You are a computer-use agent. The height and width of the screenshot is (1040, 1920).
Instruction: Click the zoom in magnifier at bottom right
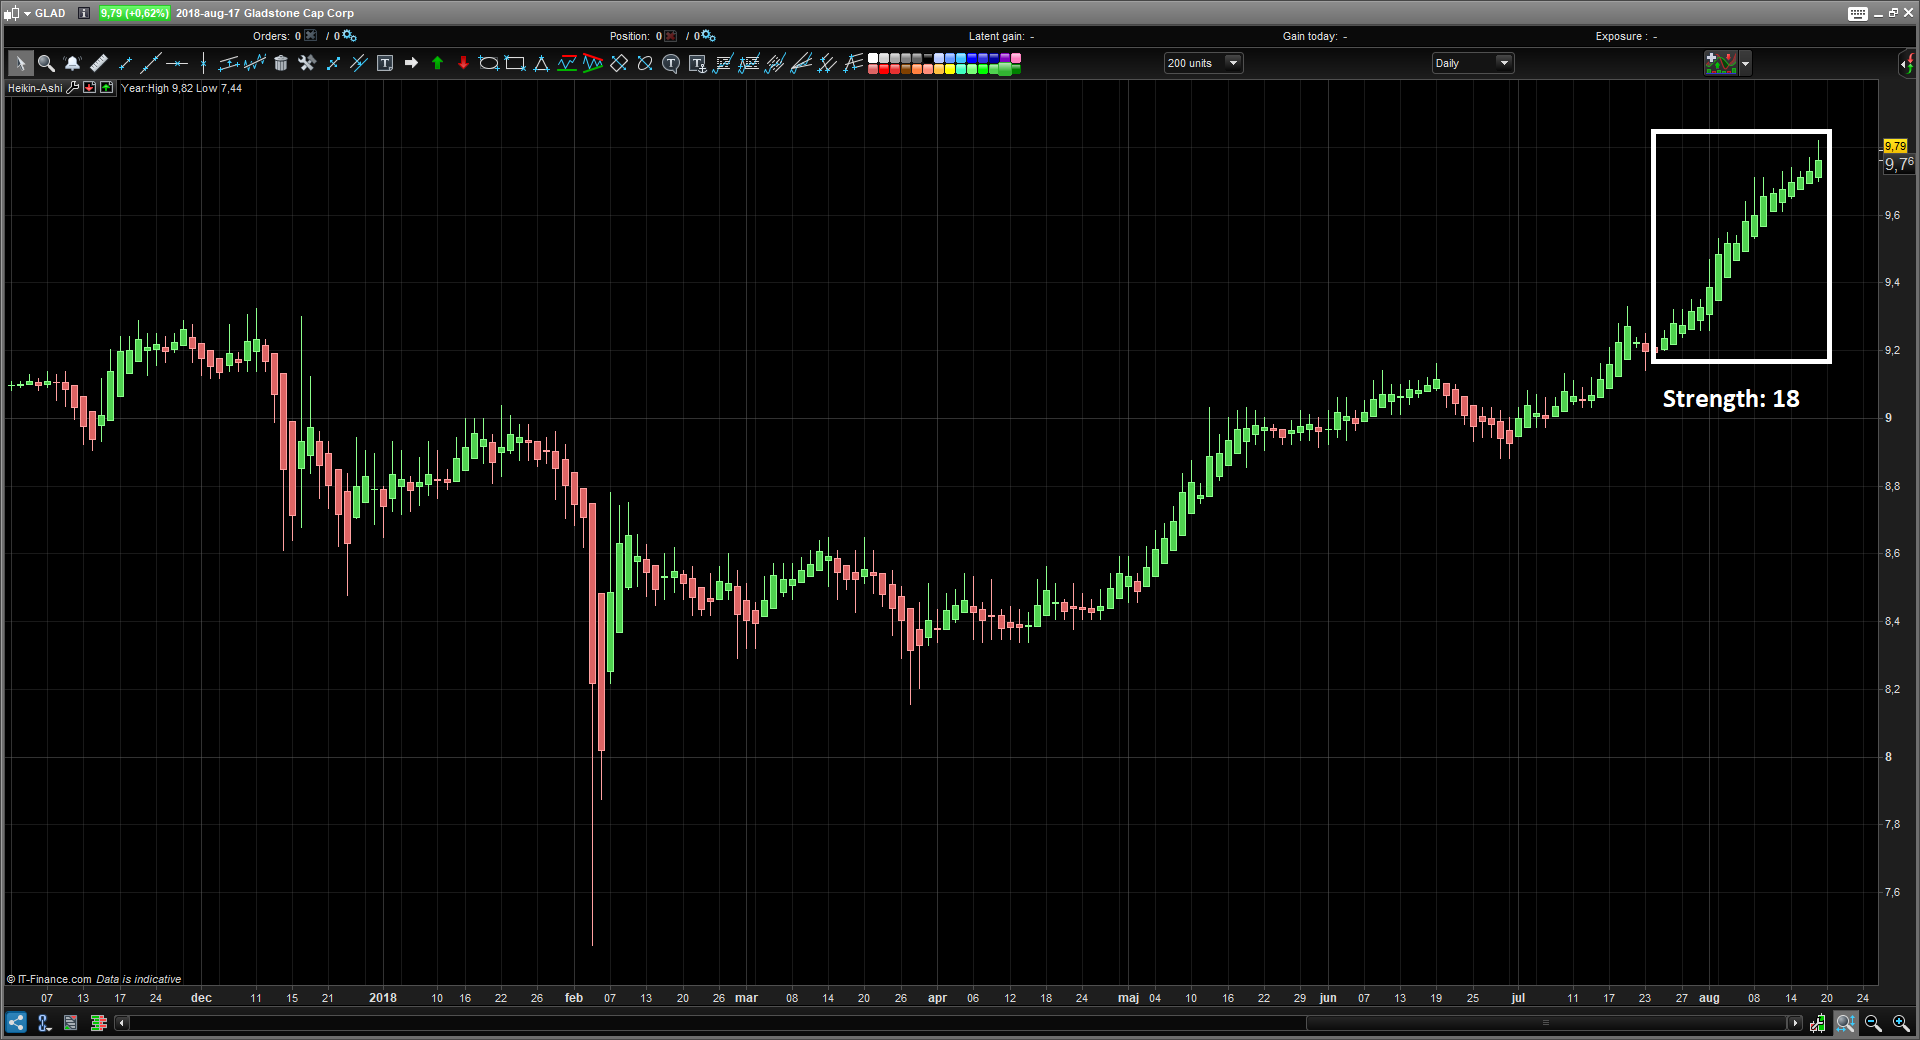pos(1901,1023)
